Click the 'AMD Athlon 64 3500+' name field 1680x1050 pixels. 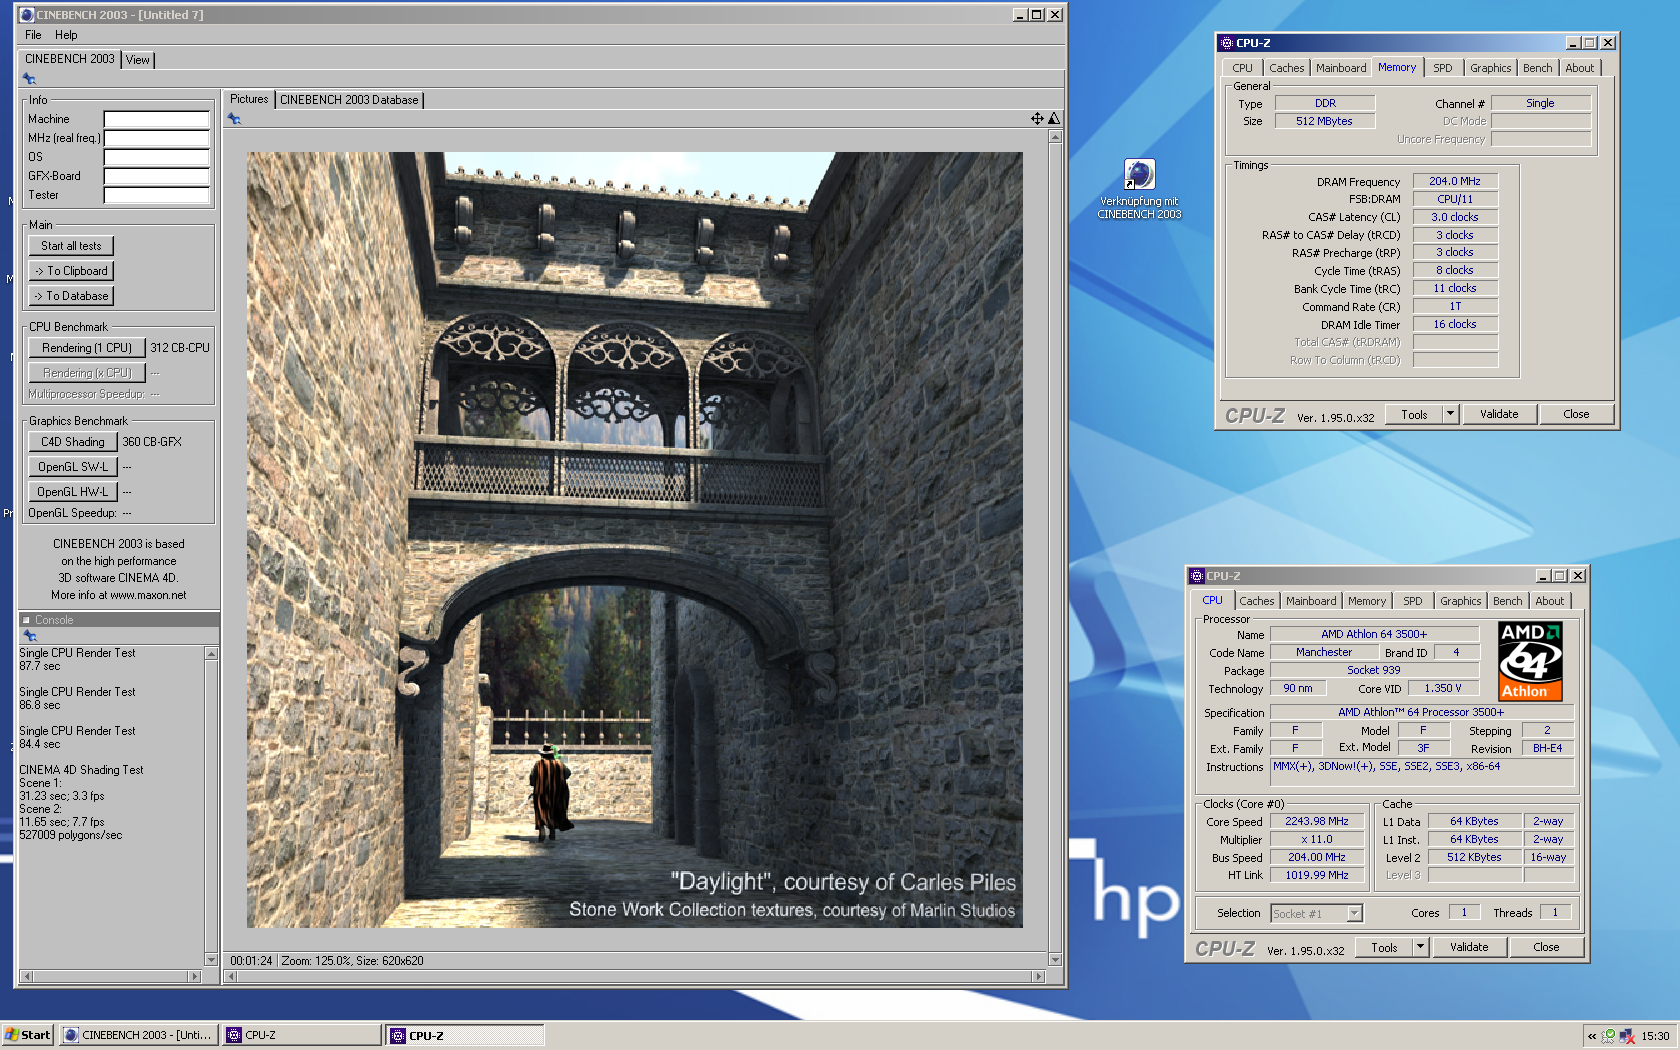tap(1374, 634)
